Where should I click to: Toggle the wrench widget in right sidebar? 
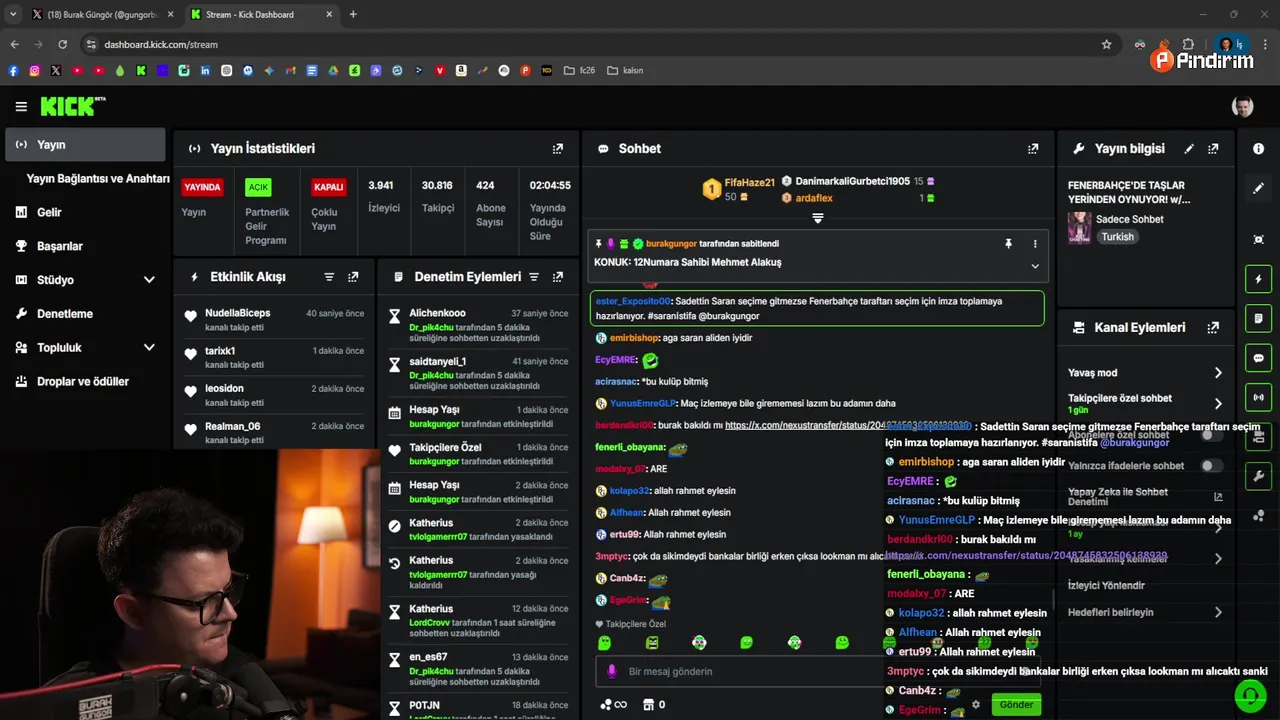coord(1258,476)
